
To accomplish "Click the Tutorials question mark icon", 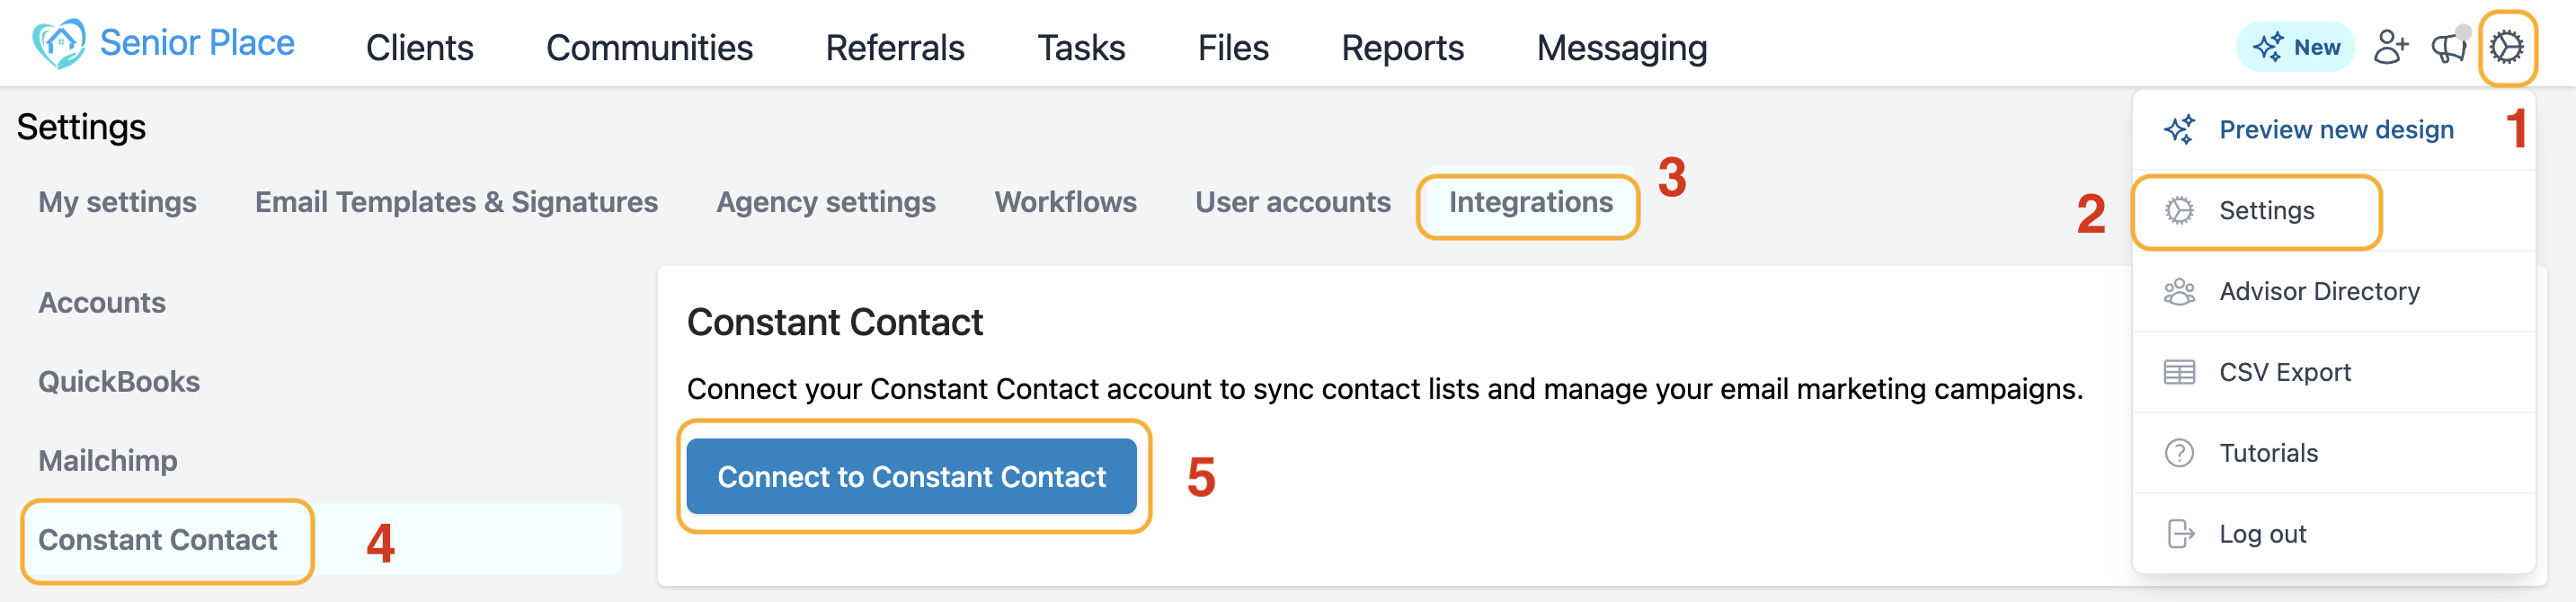I will click(2179, 453).
